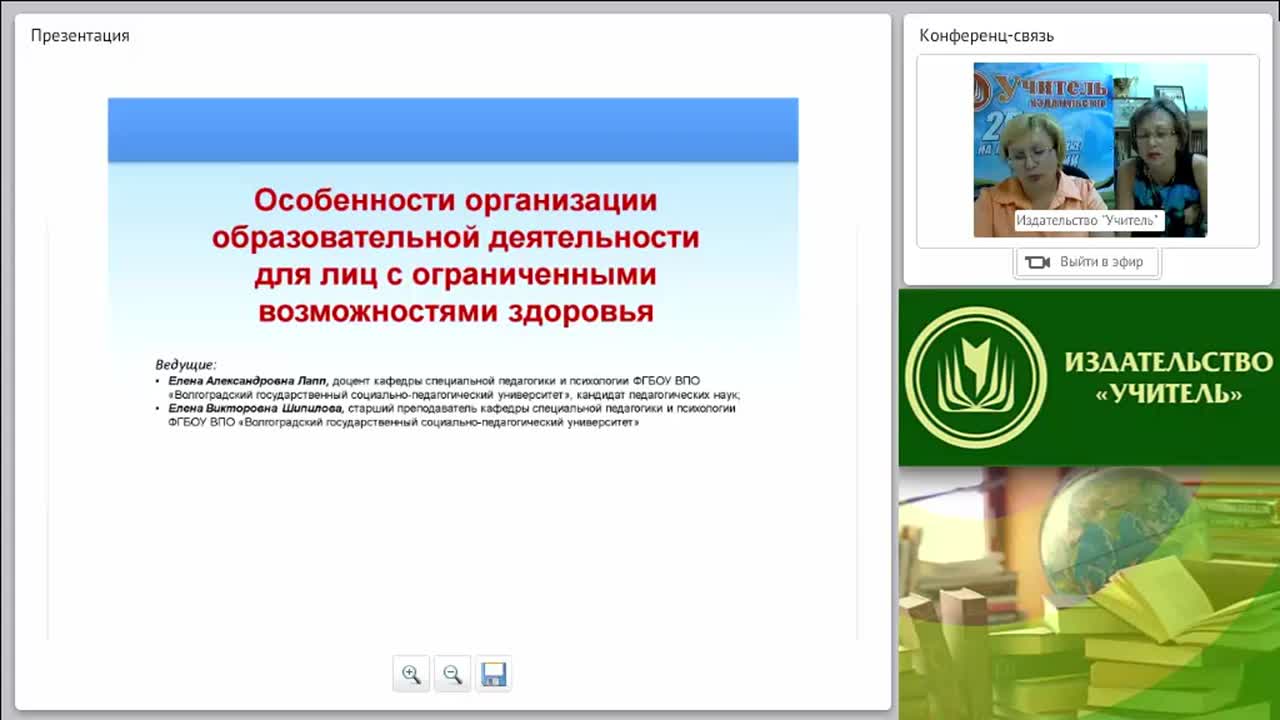This screenshot has width=1280, height=720.
Task: Click the 'Презентация' panel title
Action: tap(80, 36)
